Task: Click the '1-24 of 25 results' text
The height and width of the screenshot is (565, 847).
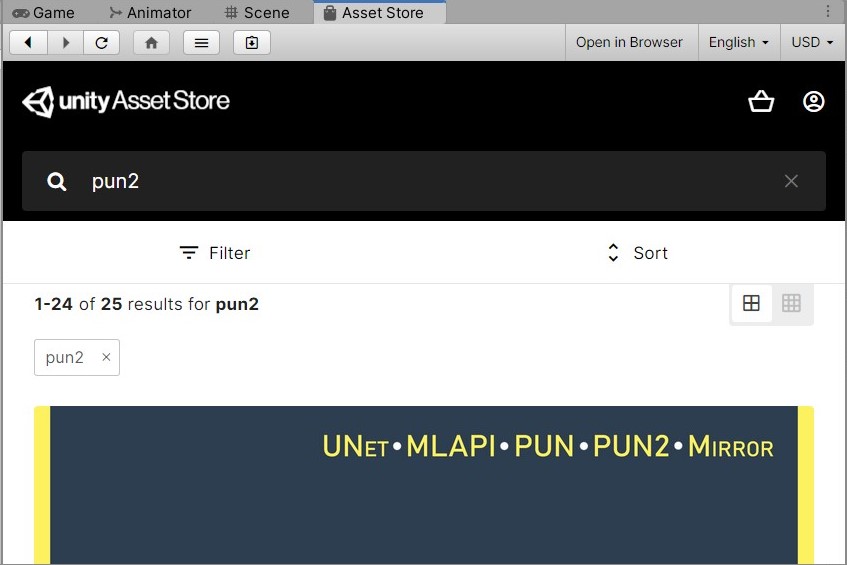Action: (147, 304)
